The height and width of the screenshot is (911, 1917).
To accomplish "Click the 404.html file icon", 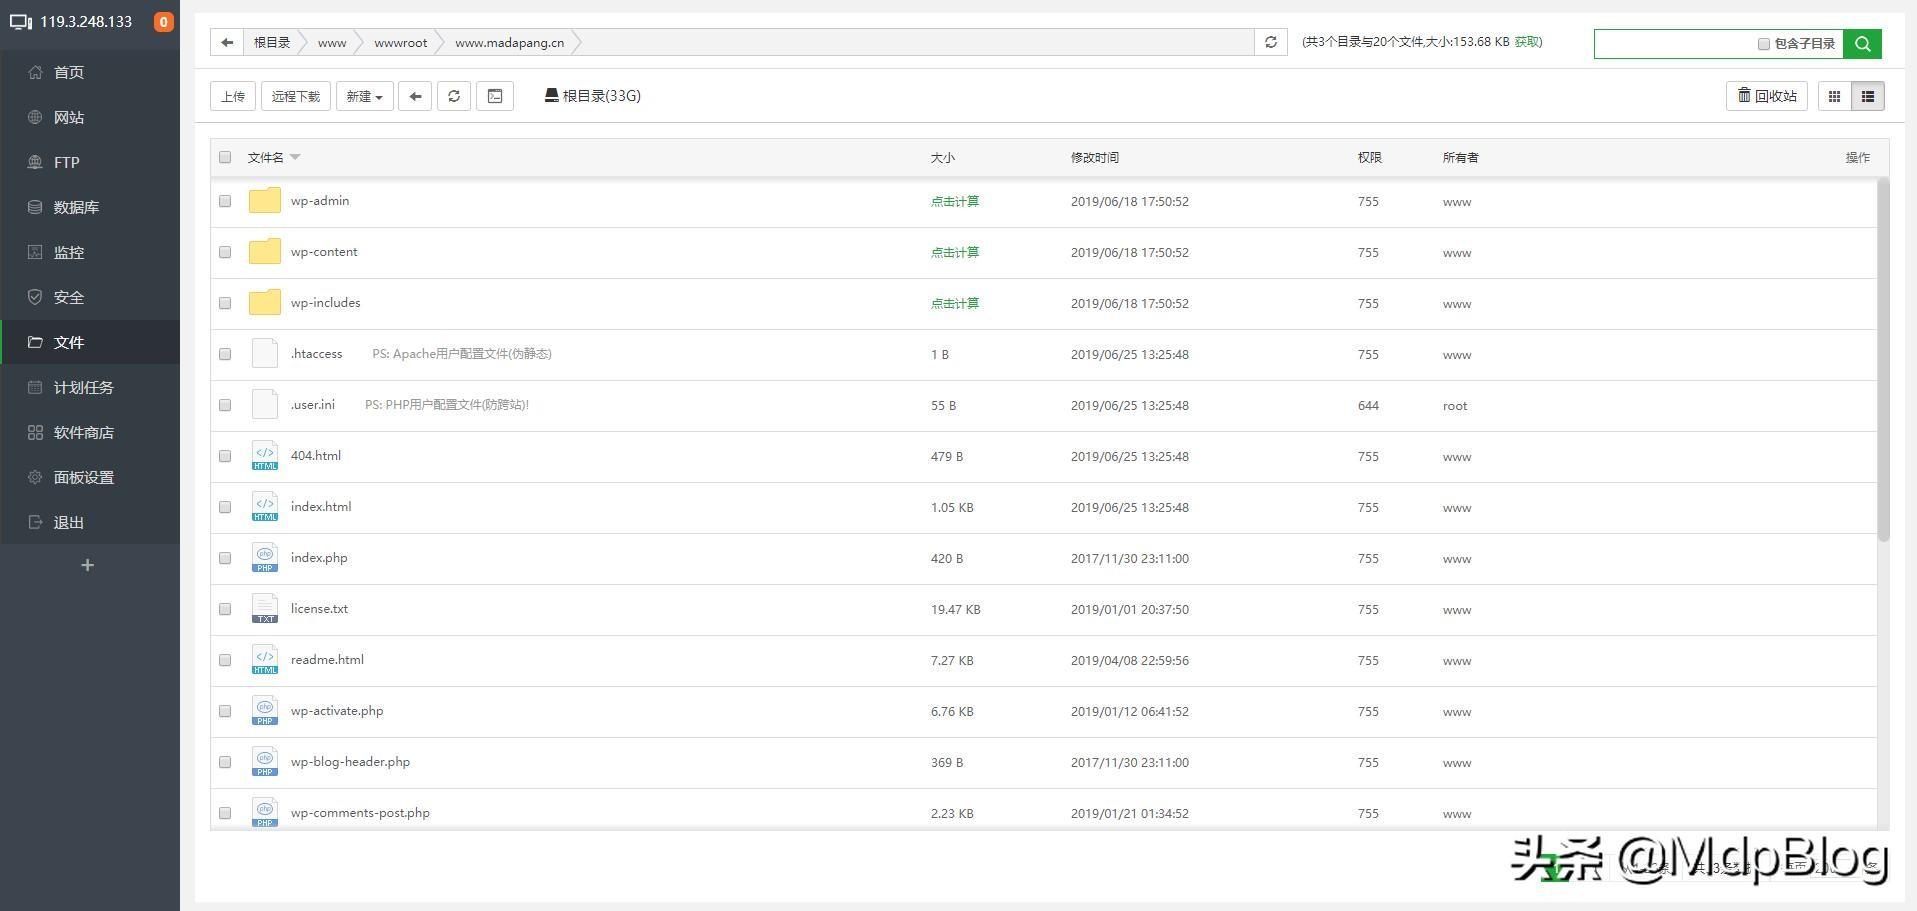I will 264,455.
